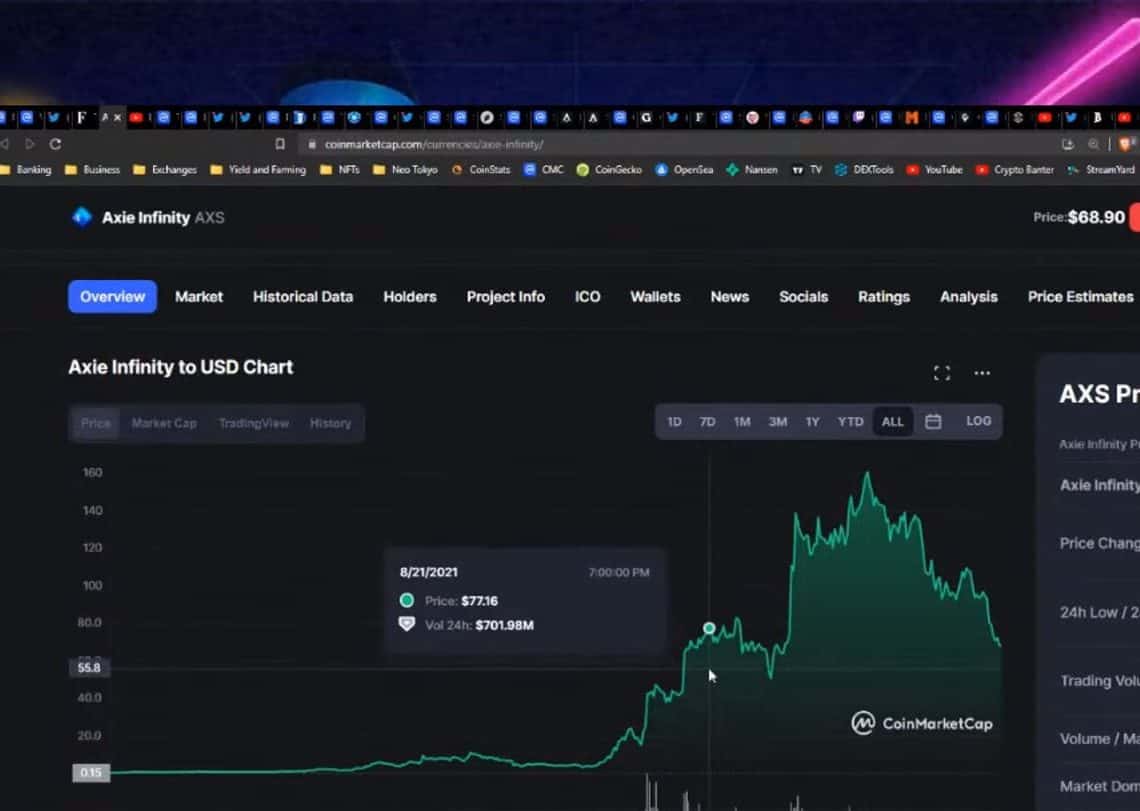The height and width of the screenshot is (811, 1140).
Task: Open the Nansen bookmark
Action: [x=752, y=169]
